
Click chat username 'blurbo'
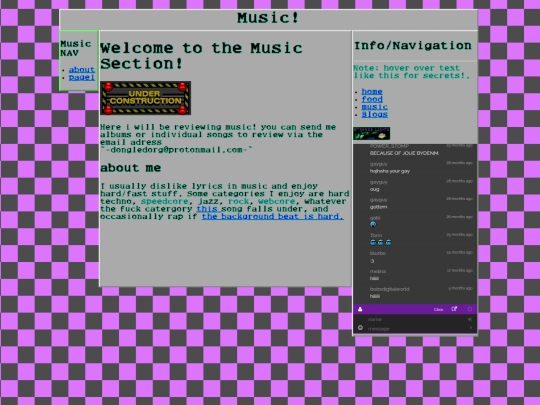[377, 253]
